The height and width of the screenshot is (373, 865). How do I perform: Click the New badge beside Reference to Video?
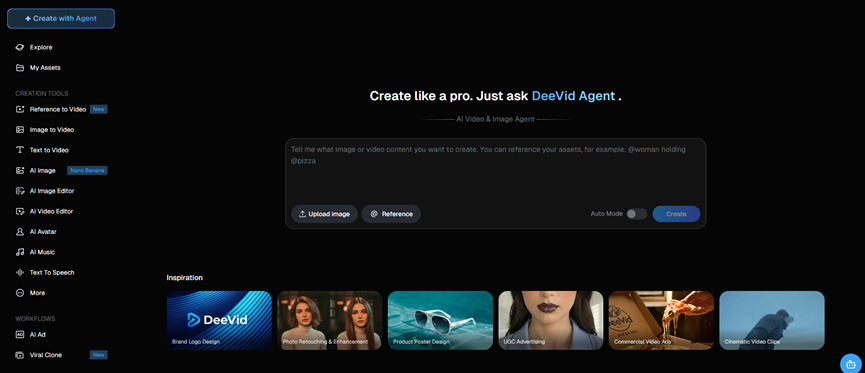pyautogui.click(x=99, y=109)
